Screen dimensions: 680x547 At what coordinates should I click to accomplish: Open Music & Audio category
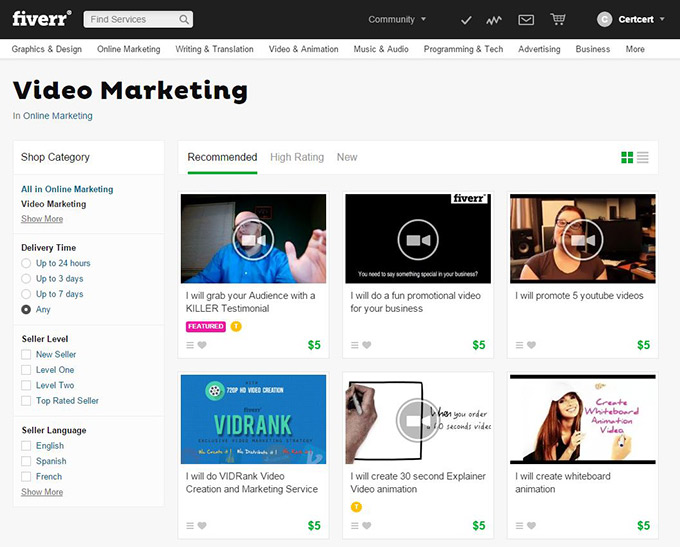pos(381,49)
